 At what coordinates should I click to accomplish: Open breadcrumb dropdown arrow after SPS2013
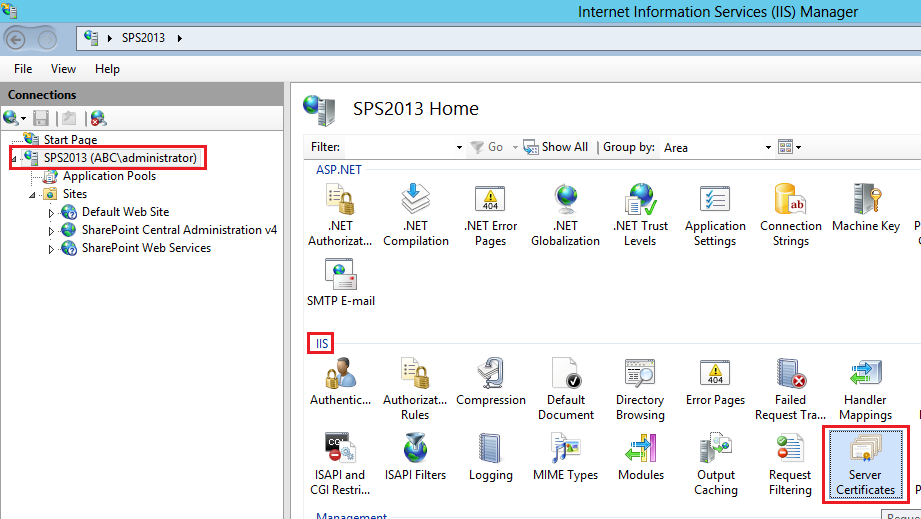pos(180,38)
